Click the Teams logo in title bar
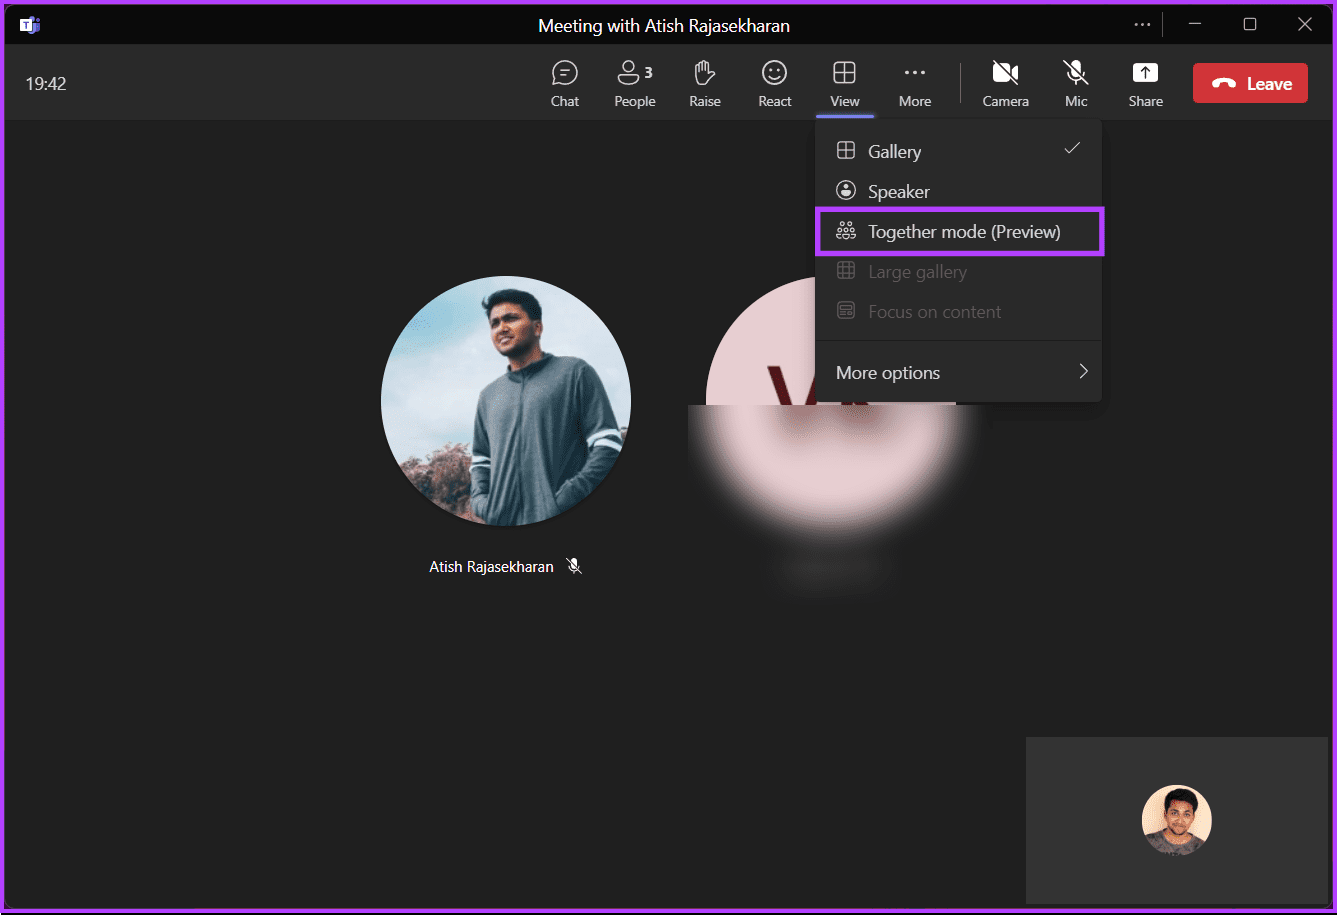 tap(30, 25)
